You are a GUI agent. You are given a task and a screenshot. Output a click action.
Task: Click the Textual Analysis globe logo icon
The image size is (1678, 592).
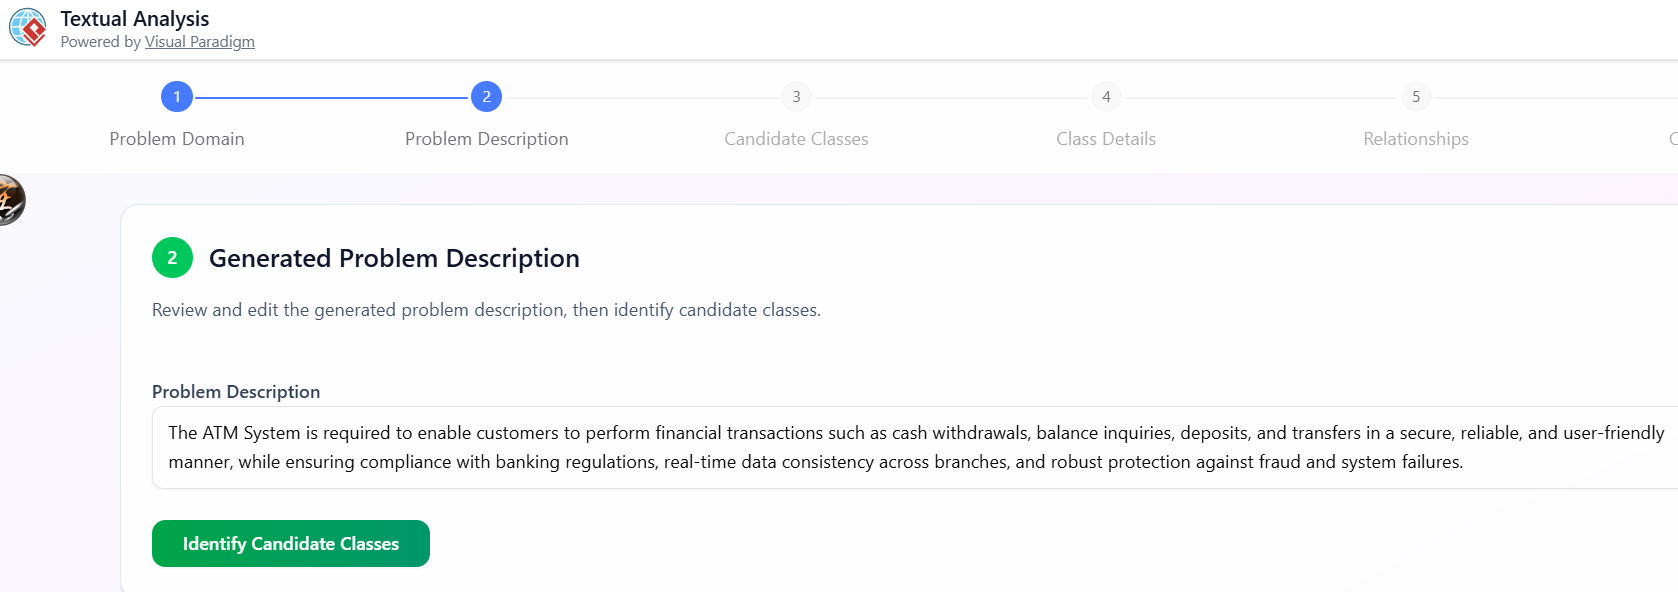point(28,28)
